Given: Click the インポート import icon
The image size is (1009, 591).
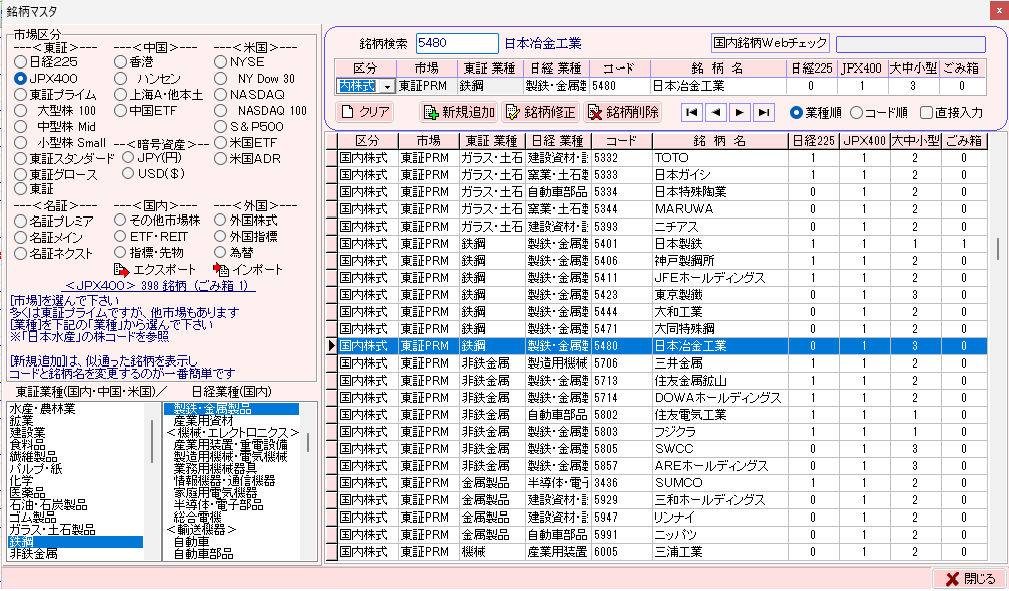Looking at the screenshot, I should pyautogui.click(x=222, y=270).
